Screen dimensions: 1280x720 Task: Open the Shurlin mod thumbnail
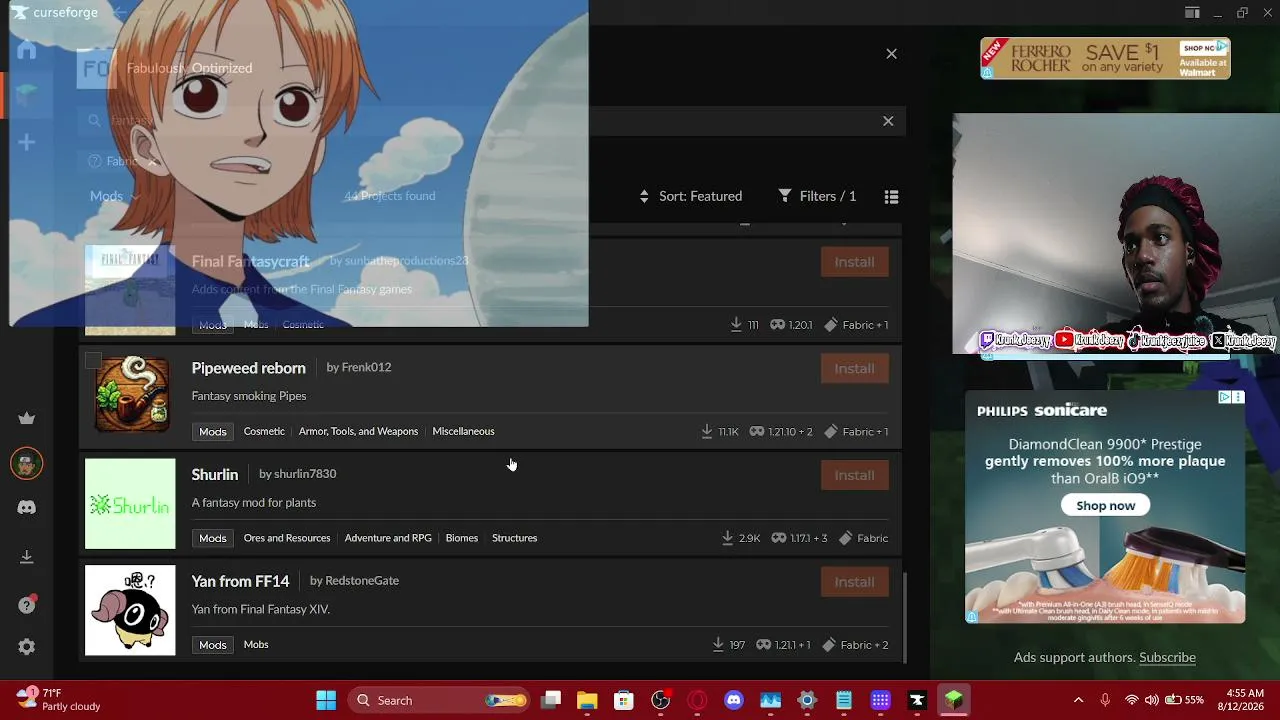coord(130,504)
